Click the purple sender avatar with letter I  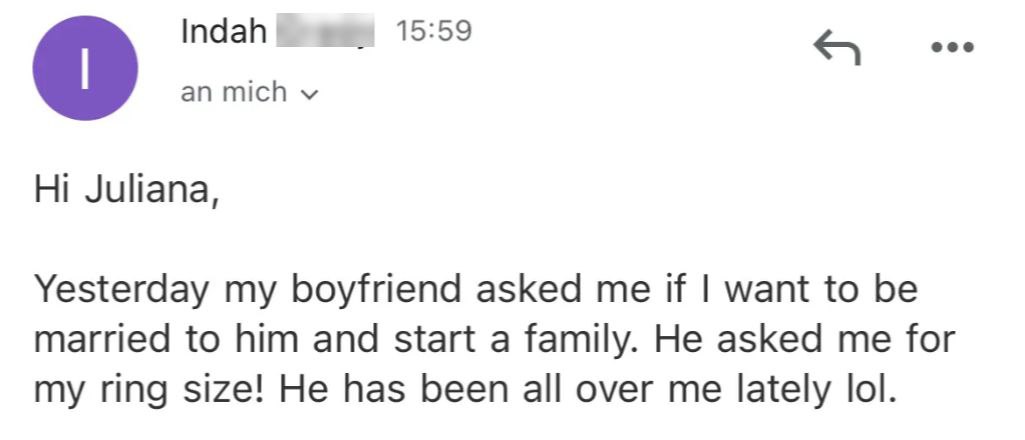84,68
